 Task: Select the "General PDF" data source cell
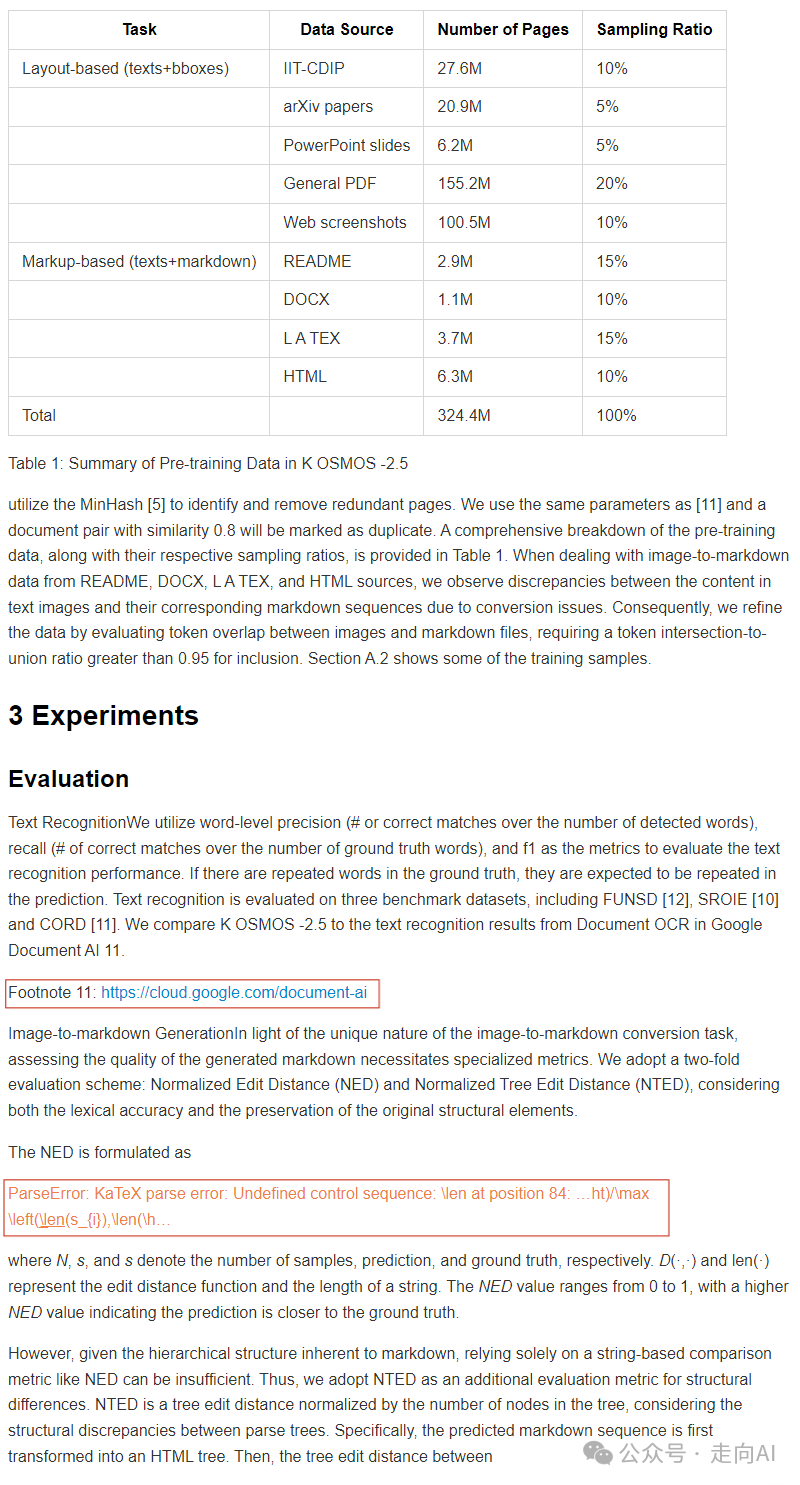(329, 184)
